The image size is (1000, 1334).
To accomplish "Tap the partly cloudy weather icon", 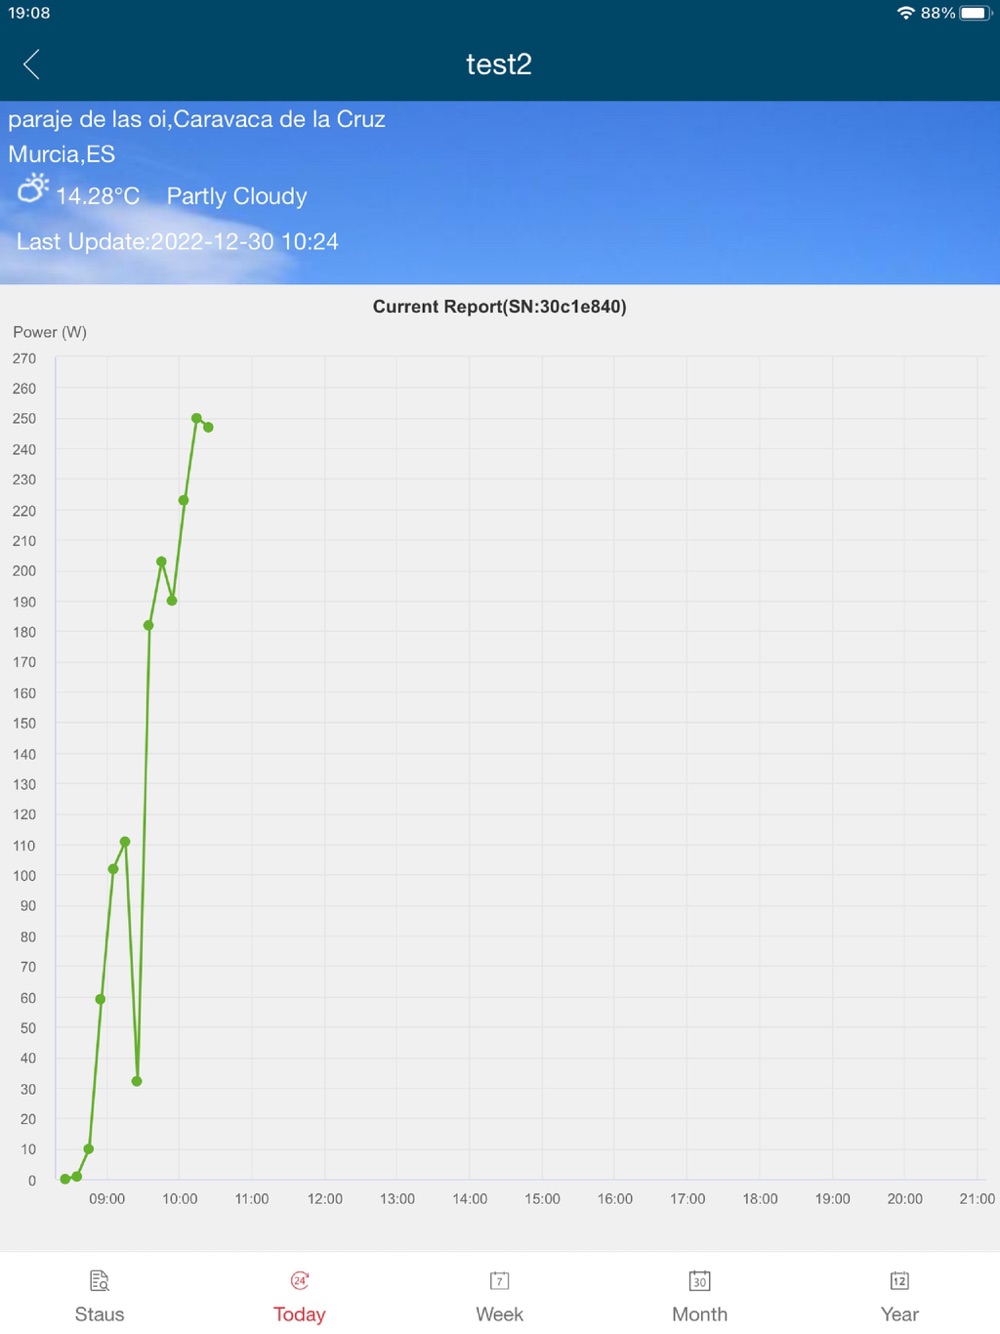I will coord(33,188).
